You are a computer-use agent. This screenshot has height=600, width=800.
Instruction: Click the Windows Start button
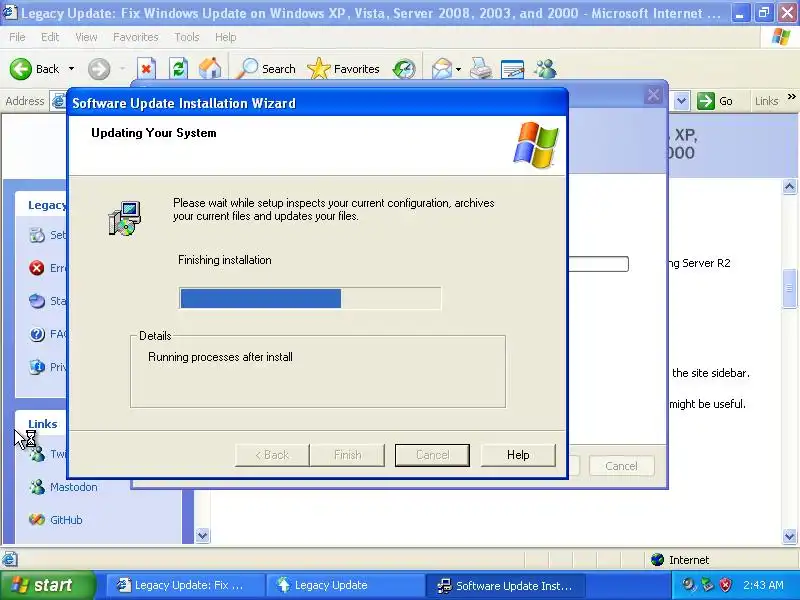[x=46, y=585]
